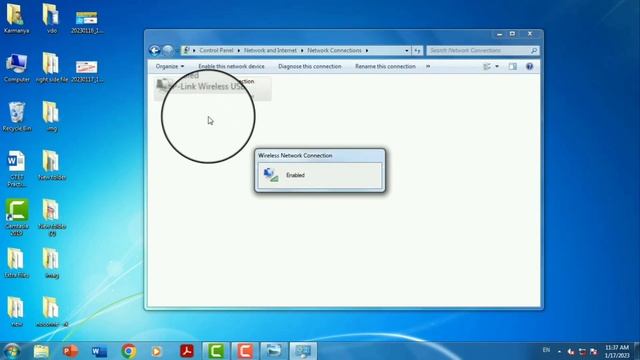Toggle the preview pane icon in the toolbar
Viewport: 640px width, 360px height.
coord(512,66)
